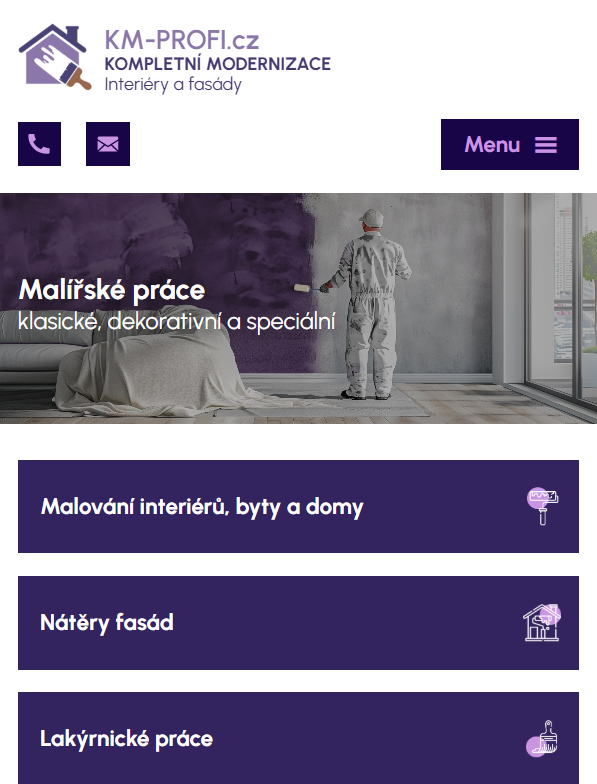
Task: Open the Nátěry fasád section
Action: (x=298, y=623)
